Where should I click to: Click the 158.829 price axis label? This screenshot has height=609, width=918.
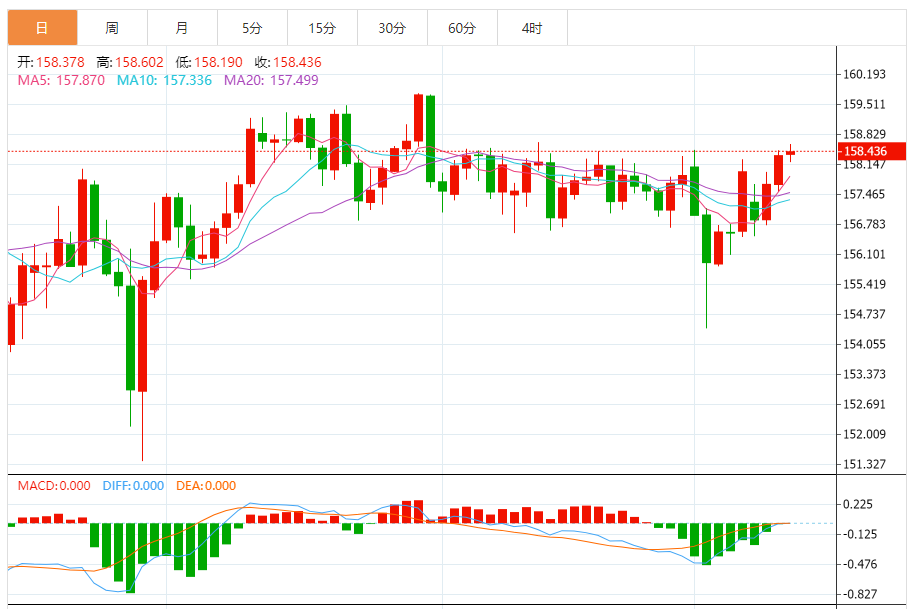[x=864, y=134]
